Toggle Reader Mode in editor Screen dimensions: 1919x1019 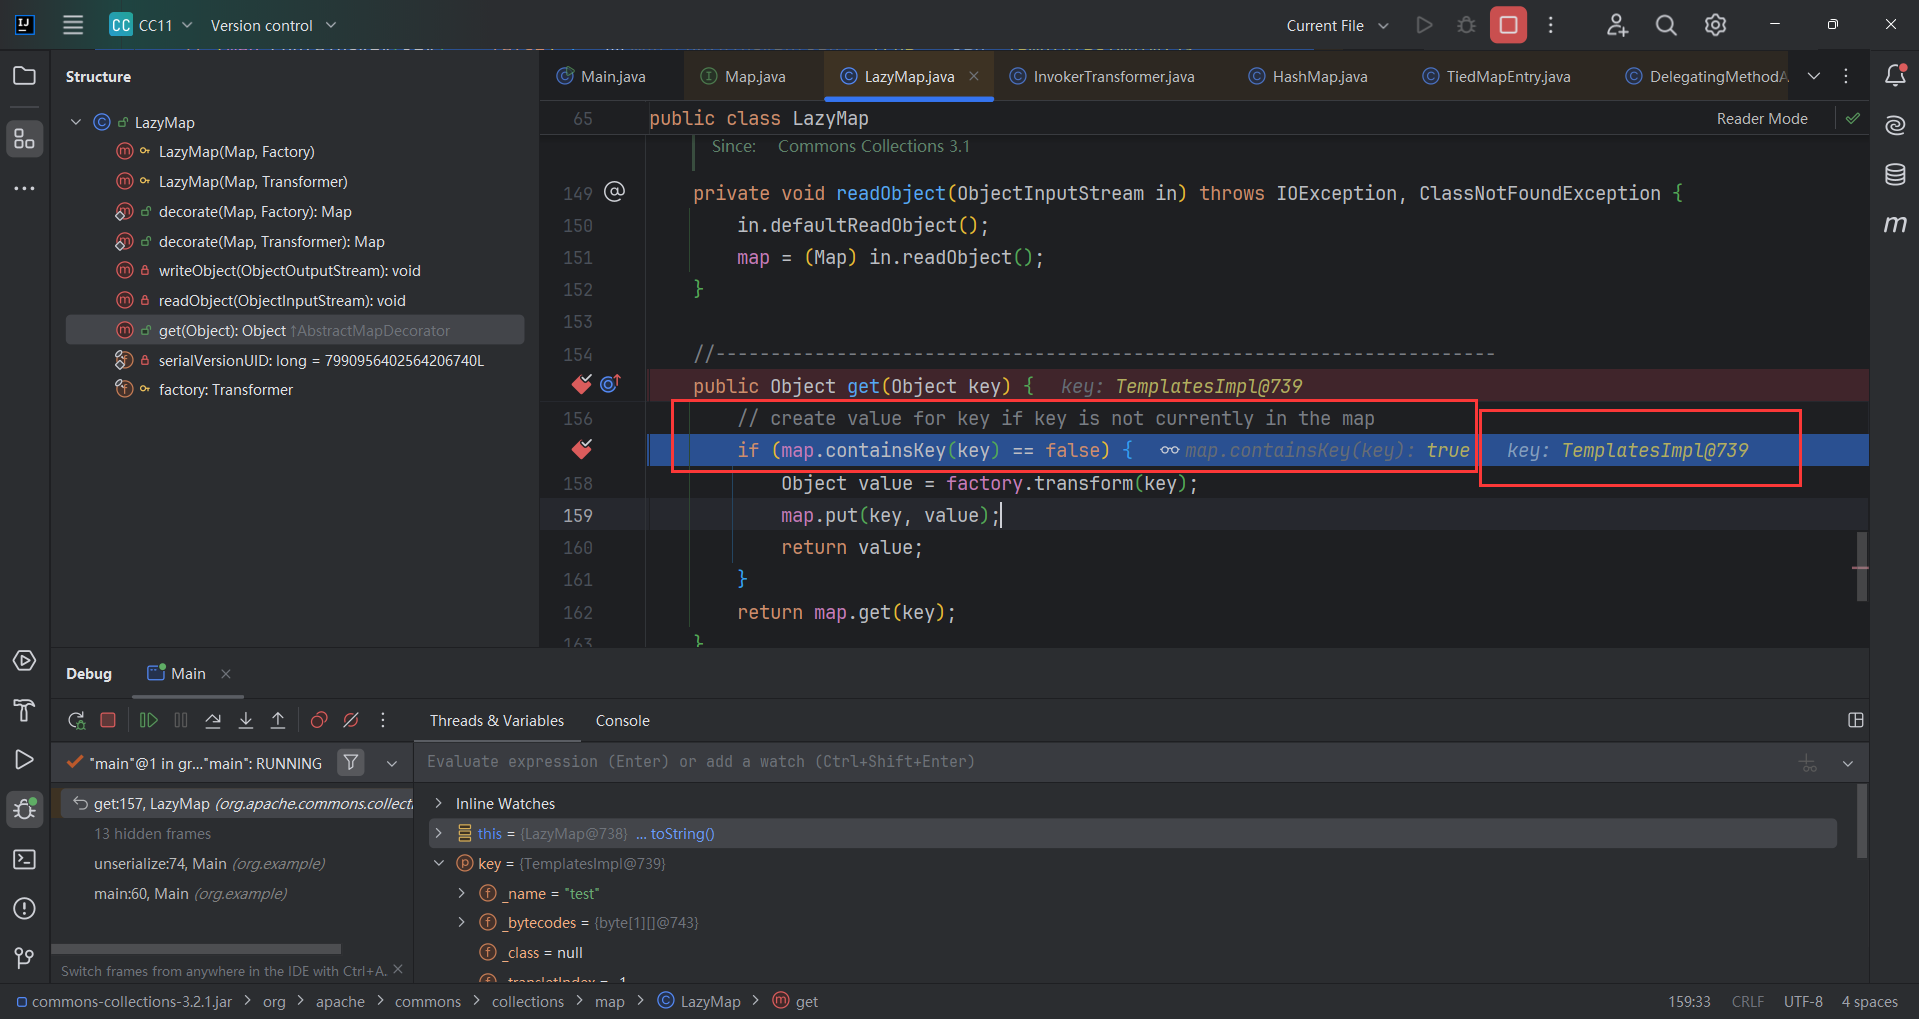tap(1762, 119)
